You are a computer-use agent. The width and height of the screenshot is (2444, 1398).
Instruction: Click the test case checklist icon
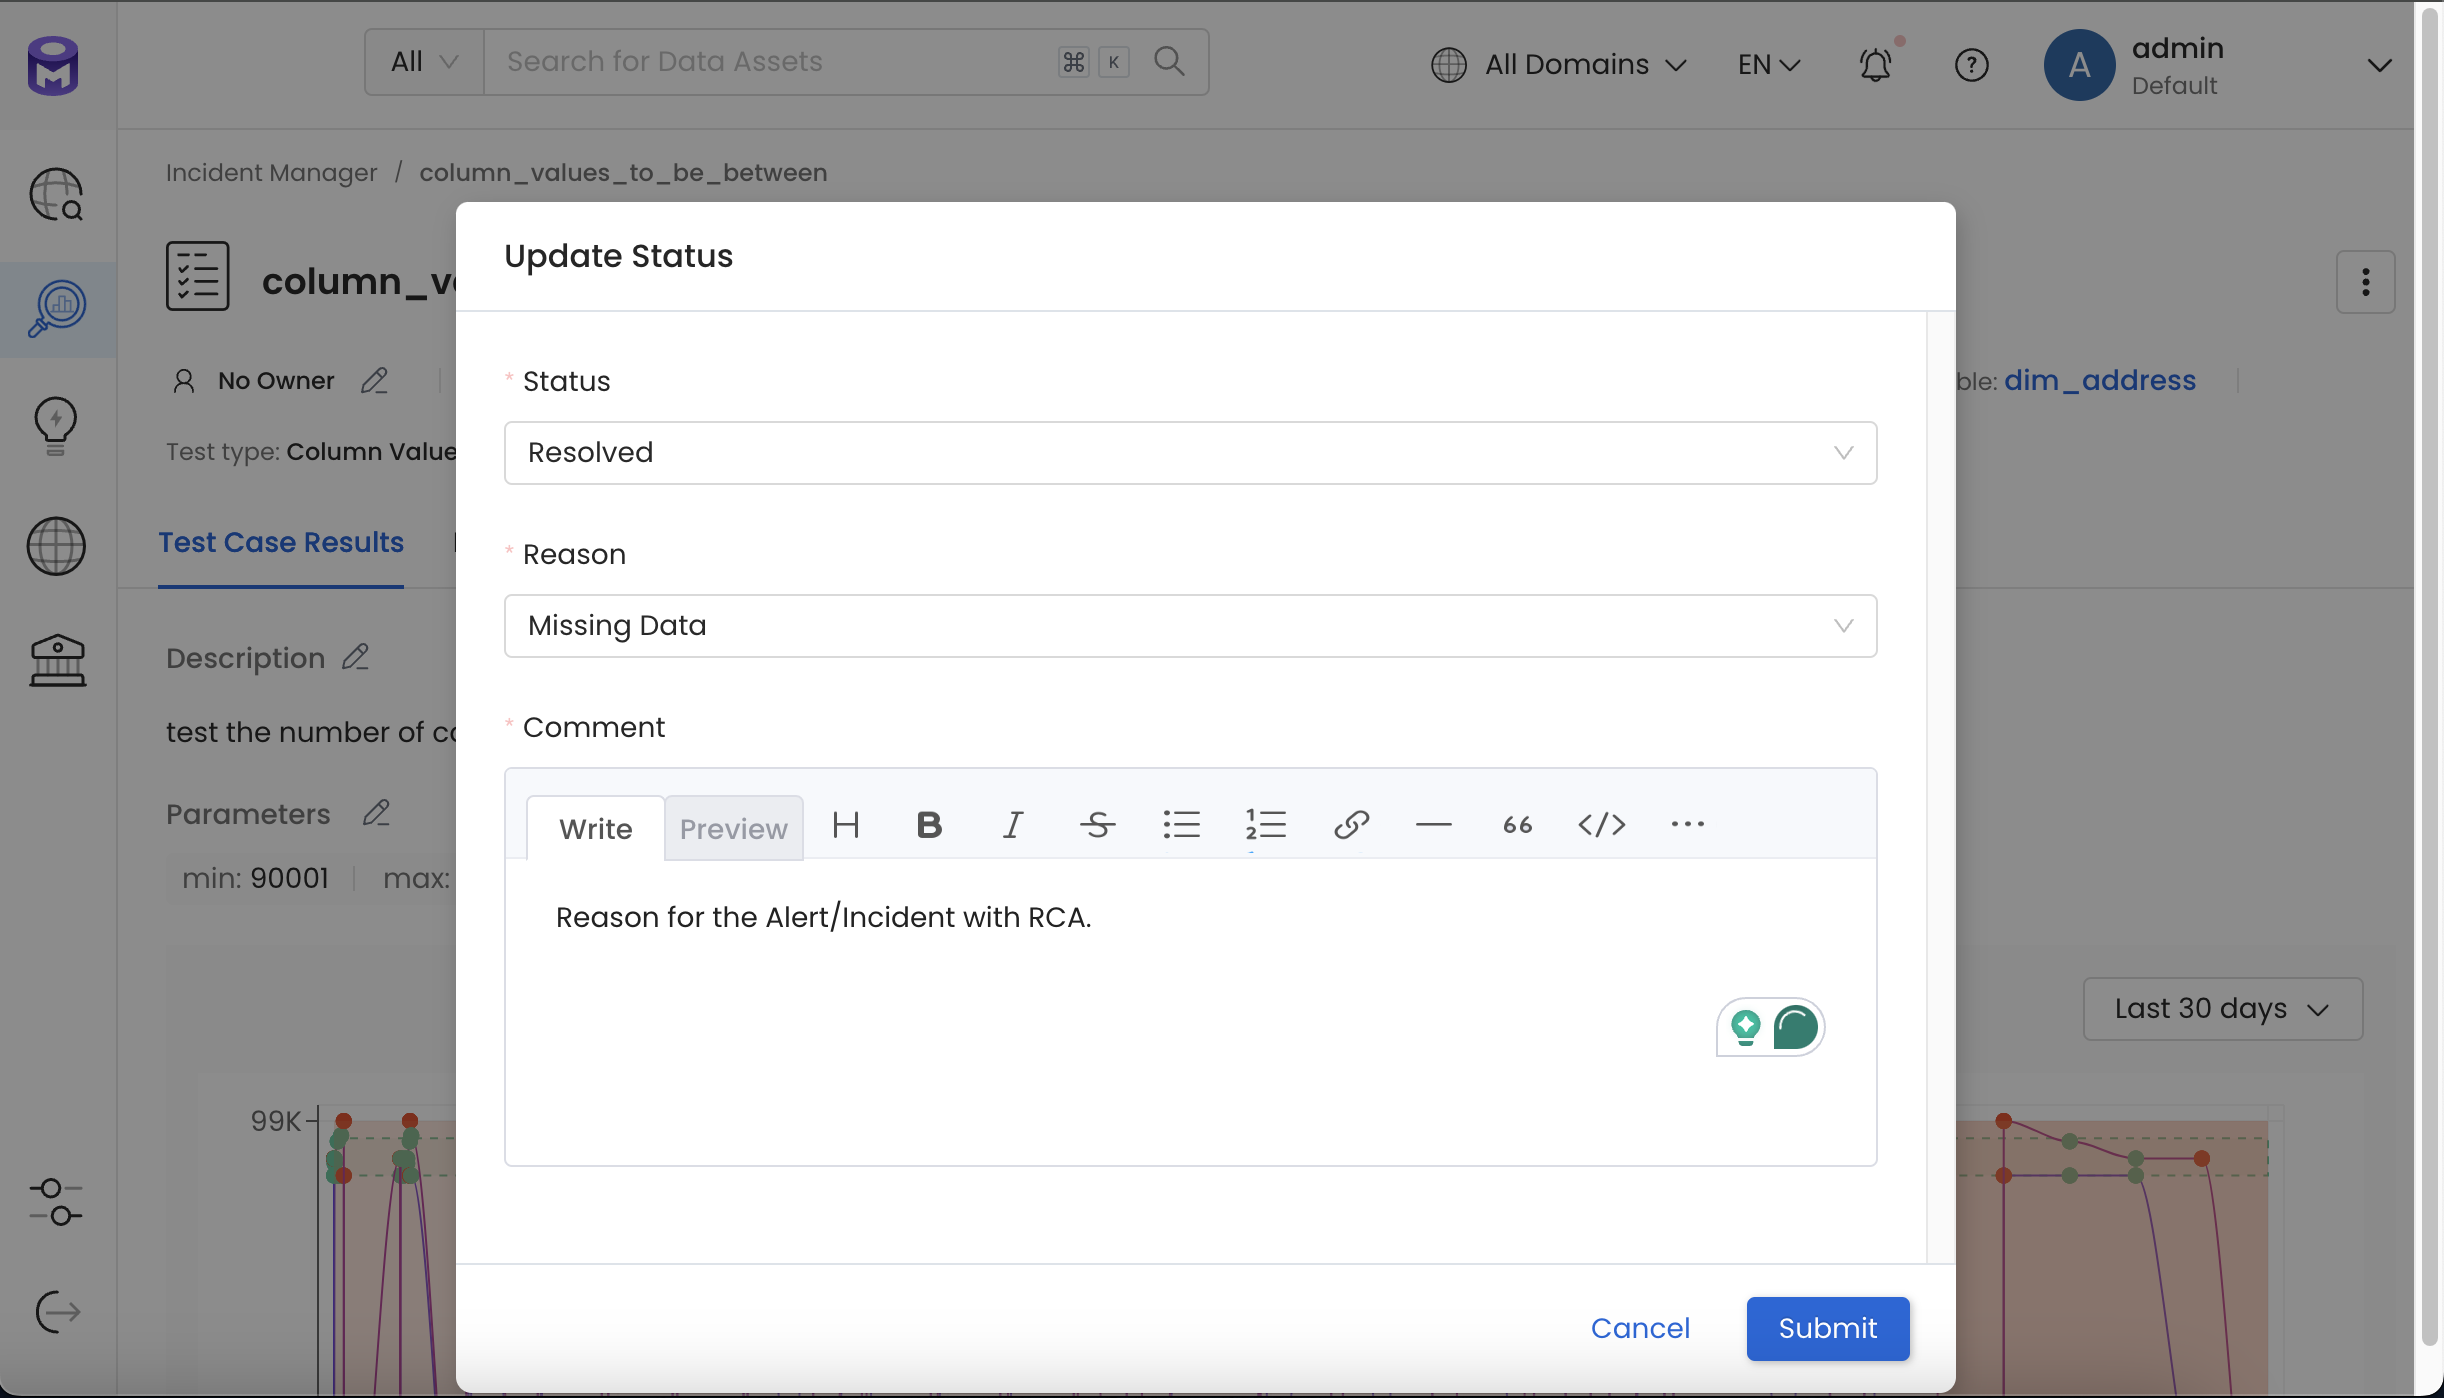point(197,276)
